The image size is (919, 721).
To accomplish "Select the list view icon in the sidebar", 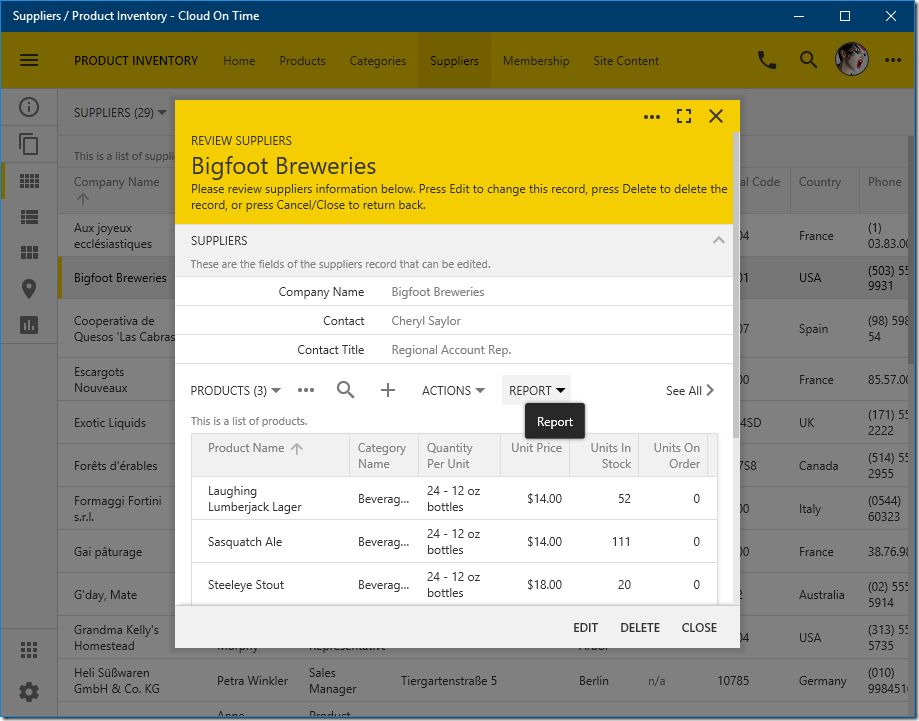I will click(29, 217).
